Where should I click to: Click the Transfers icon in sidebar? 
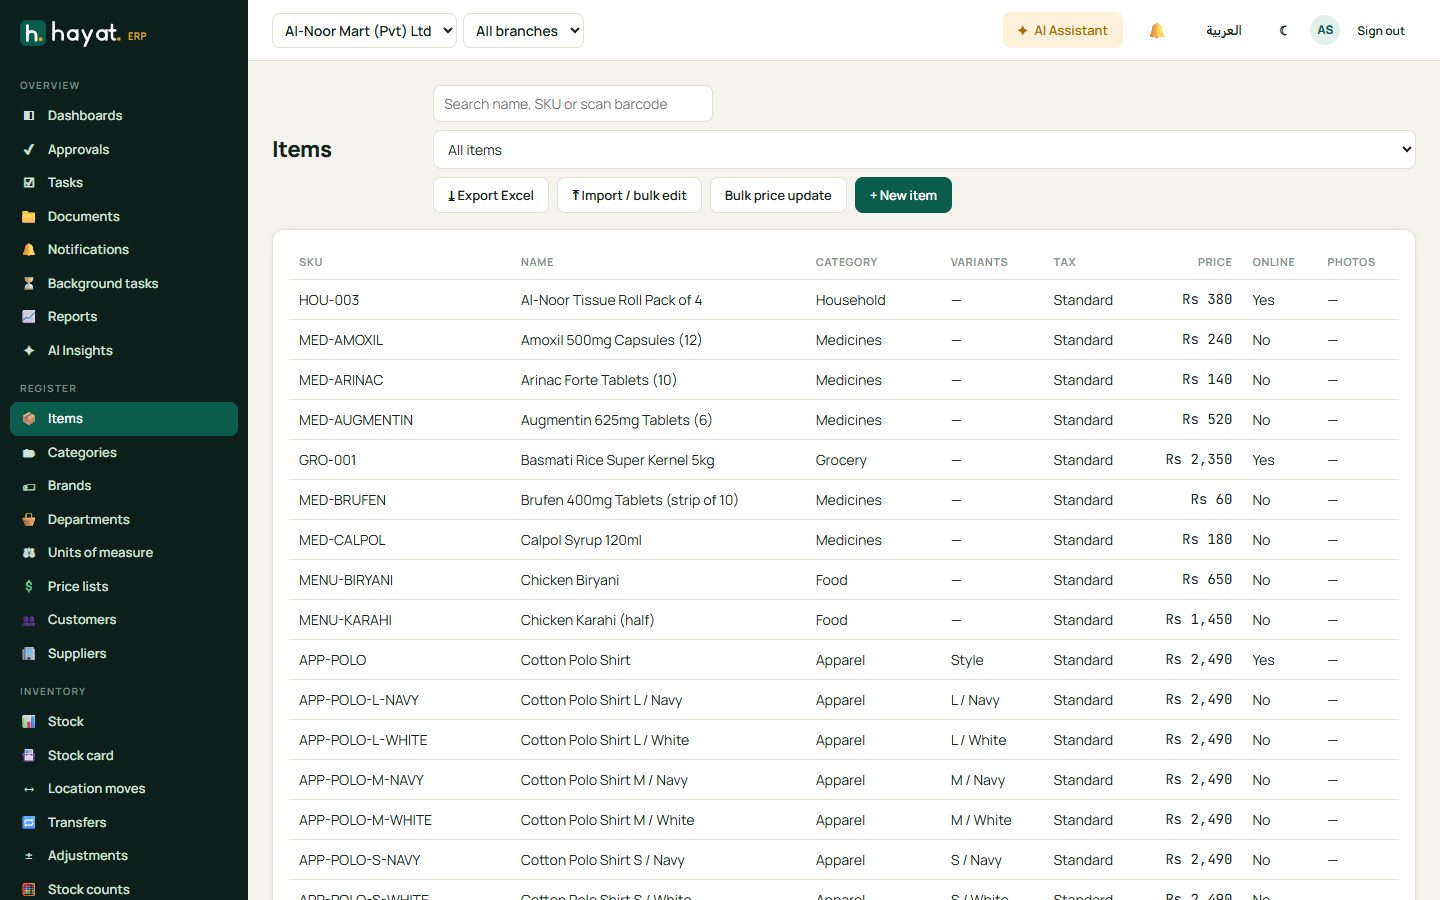(29, 823)
